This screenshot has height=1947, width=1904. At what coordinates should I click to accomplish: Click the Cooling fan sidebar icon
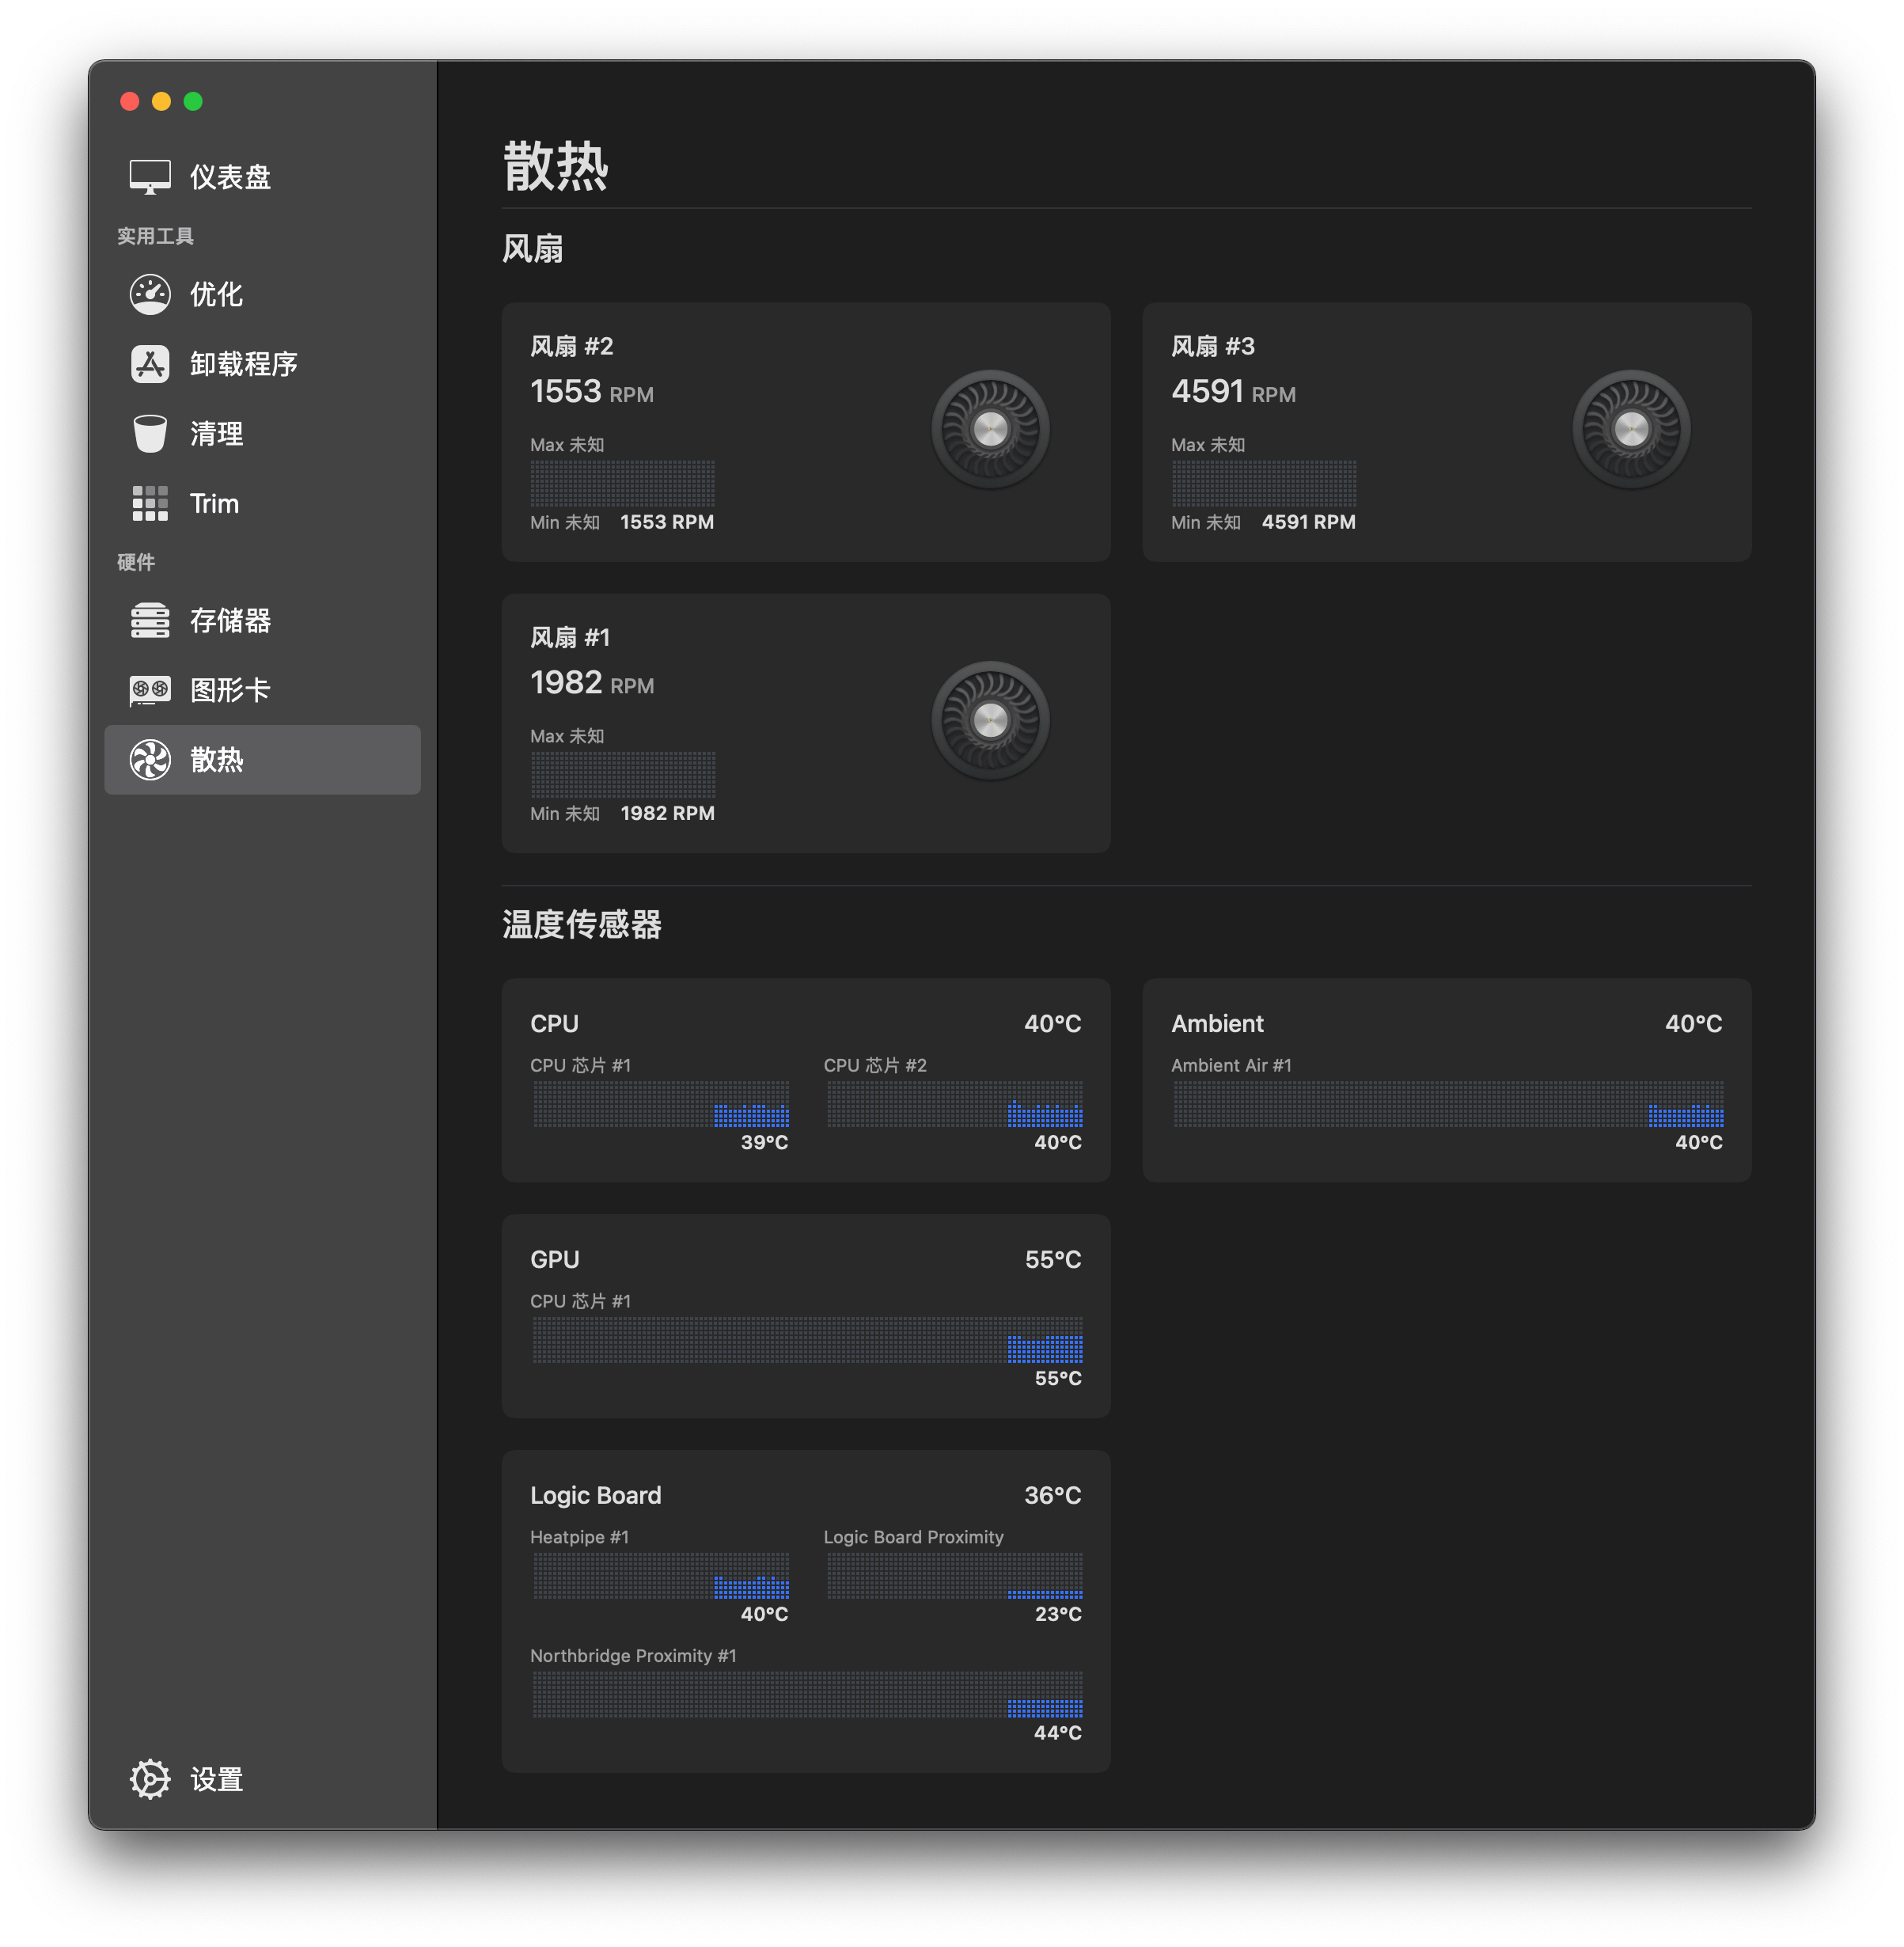point(150,760)
